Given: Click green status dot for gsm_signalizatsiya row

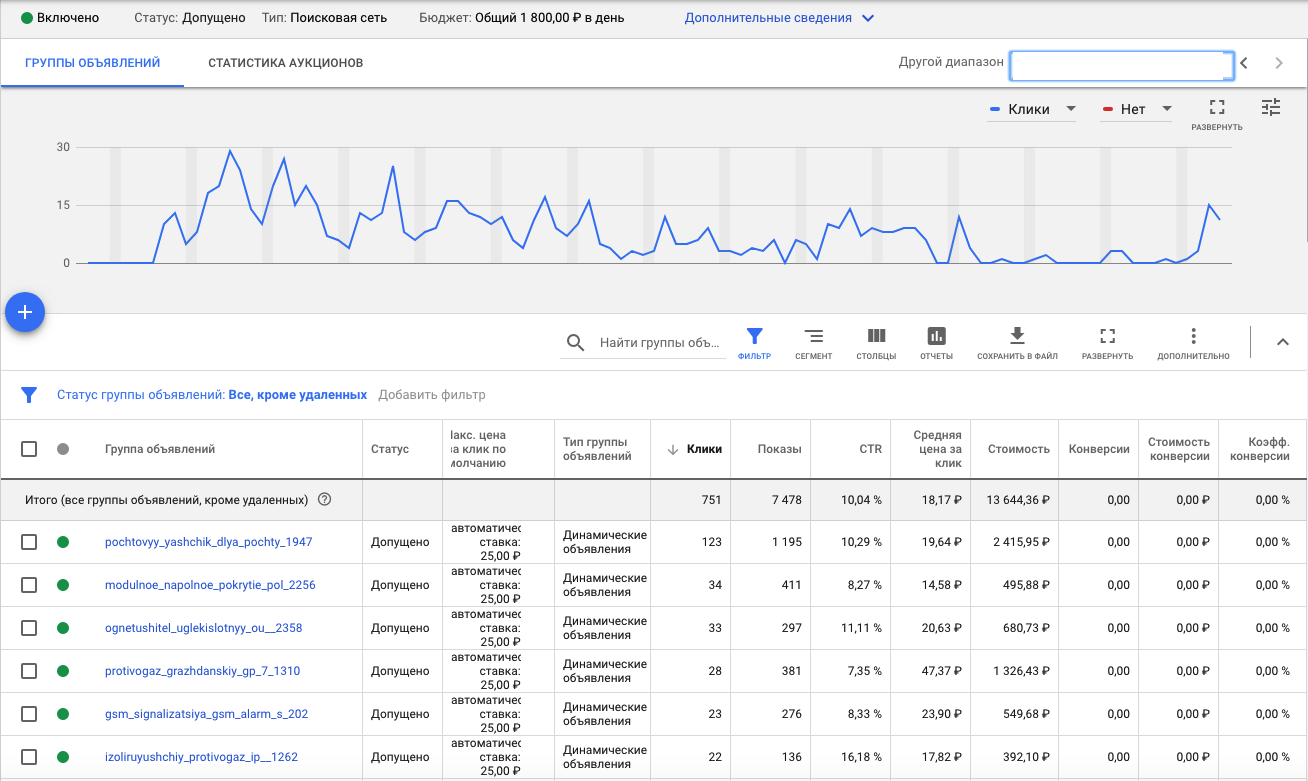Looking at the screenshot, I should pos(63,714).
